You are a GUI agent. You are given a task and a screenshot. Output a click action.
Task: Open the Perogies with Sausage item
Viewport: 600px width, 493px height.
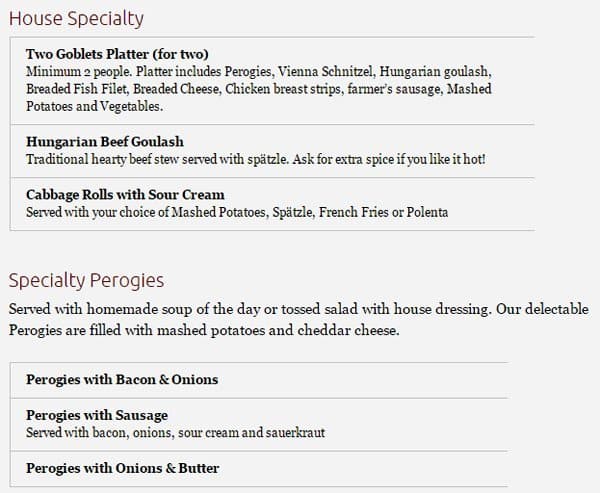click(97, 416)
